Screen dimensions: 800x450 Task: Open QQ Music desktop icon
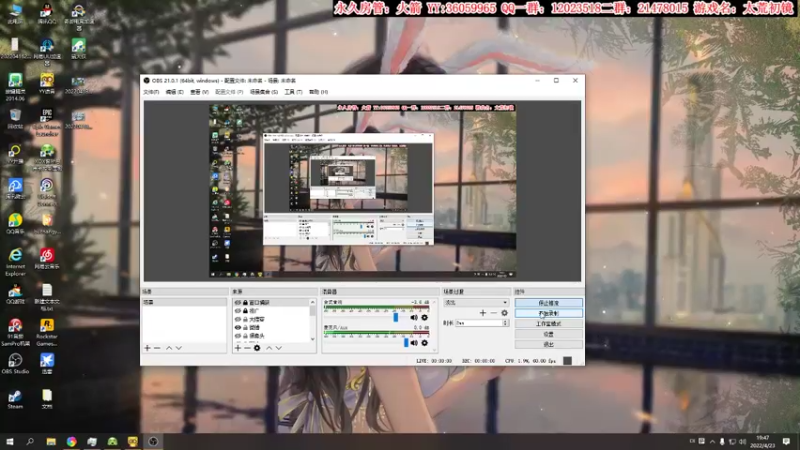pos(15,223)
